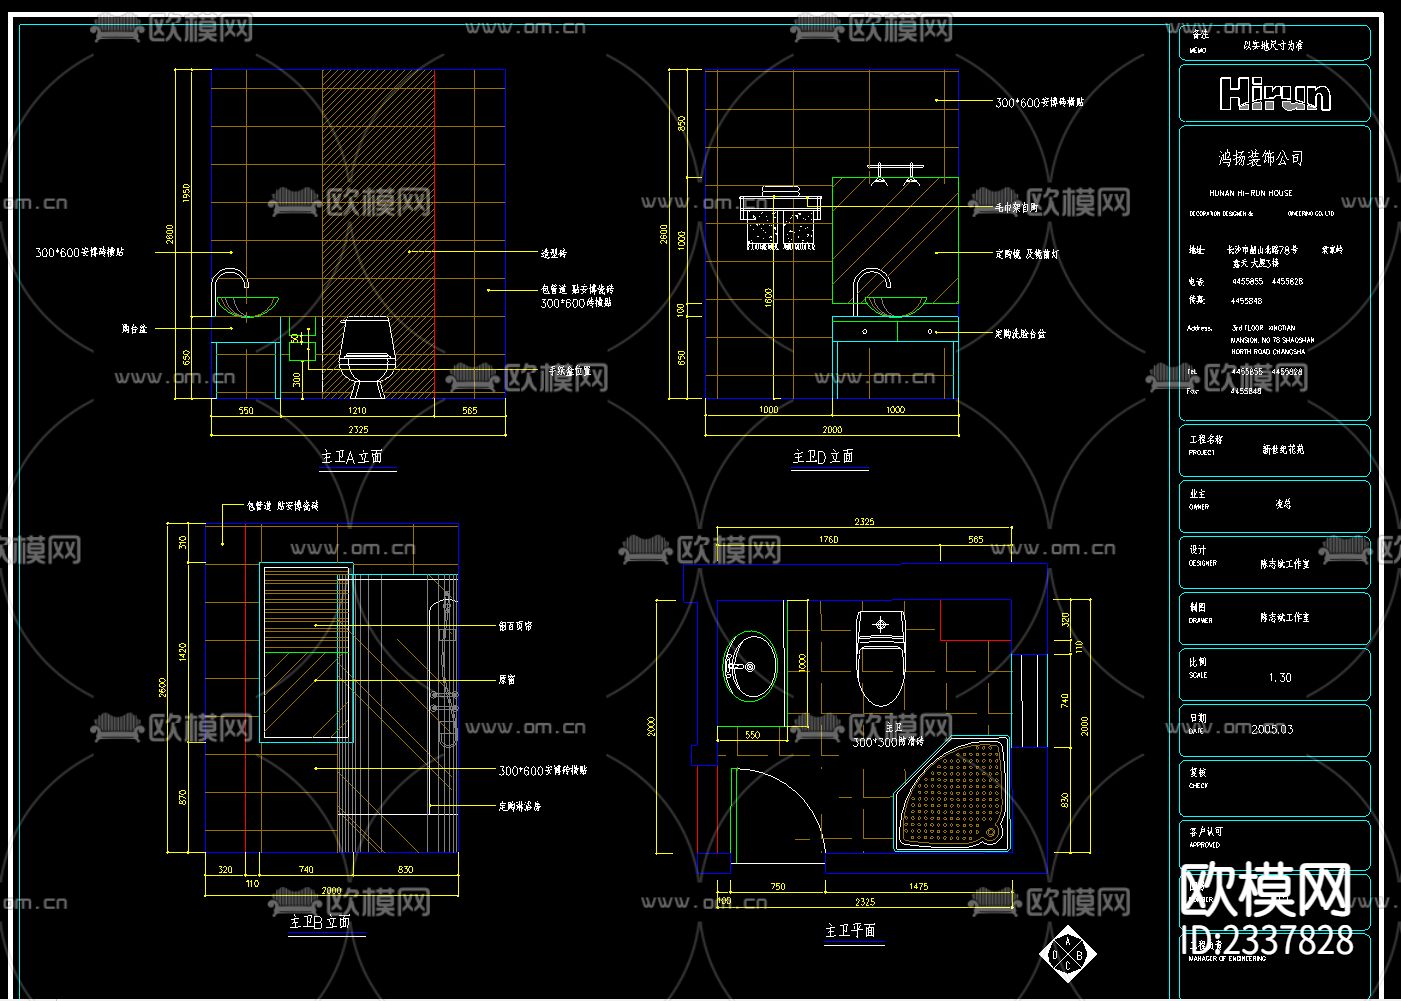Click the A-B-C-D elevation direction marker
Viewport: 1401px width, 1001px height.
point(1066,954)
